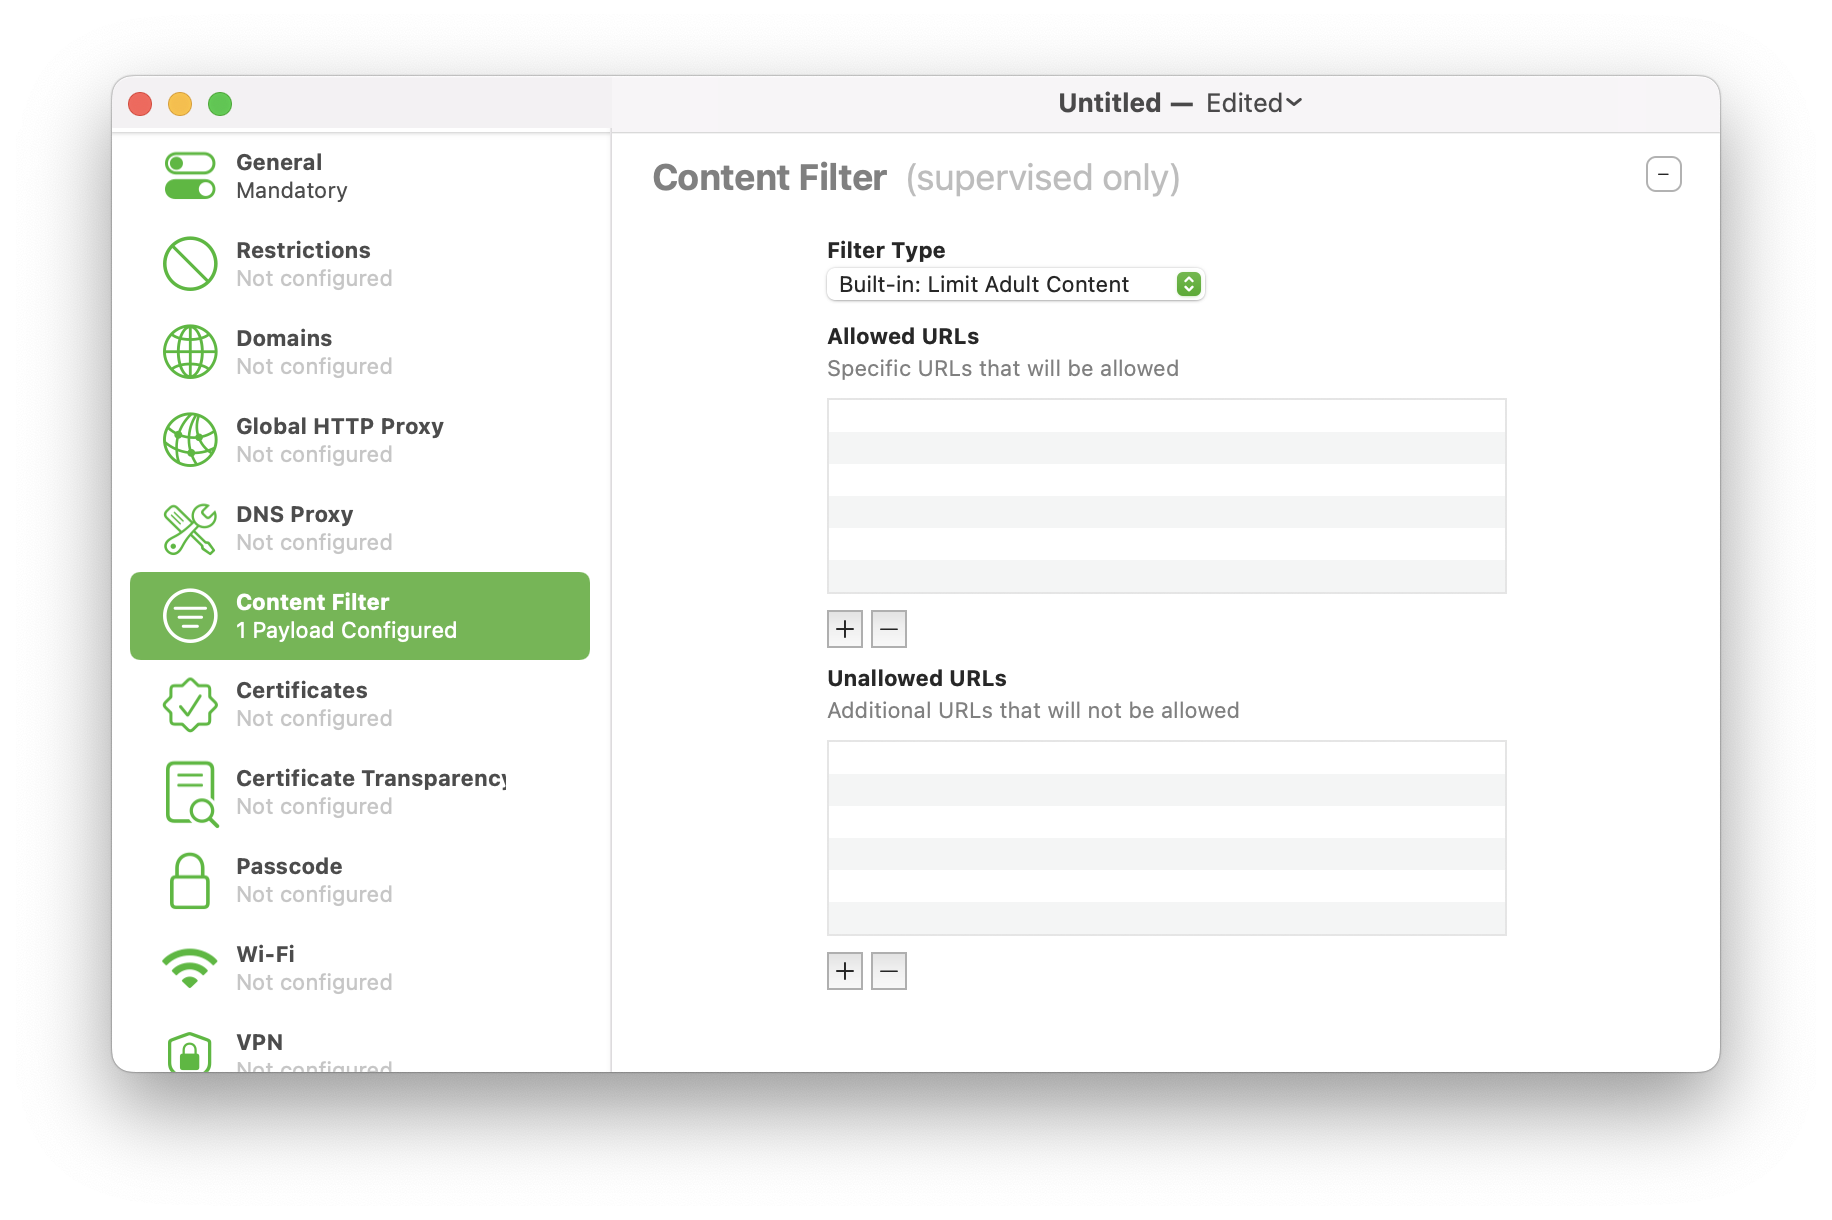This screenshot has height=1220, width=1832.
Task: Click the Passcode padlock icon
Action: click(x=190, y=881)
